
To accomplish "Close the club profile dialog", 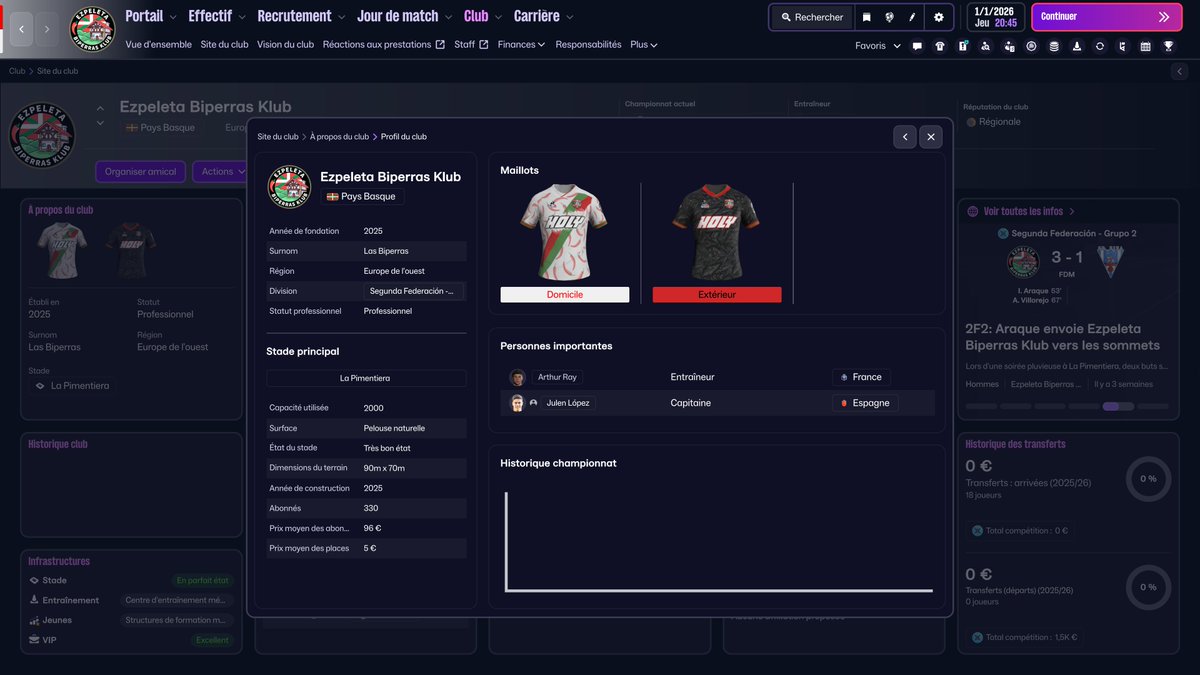I will tap(930, 137).
